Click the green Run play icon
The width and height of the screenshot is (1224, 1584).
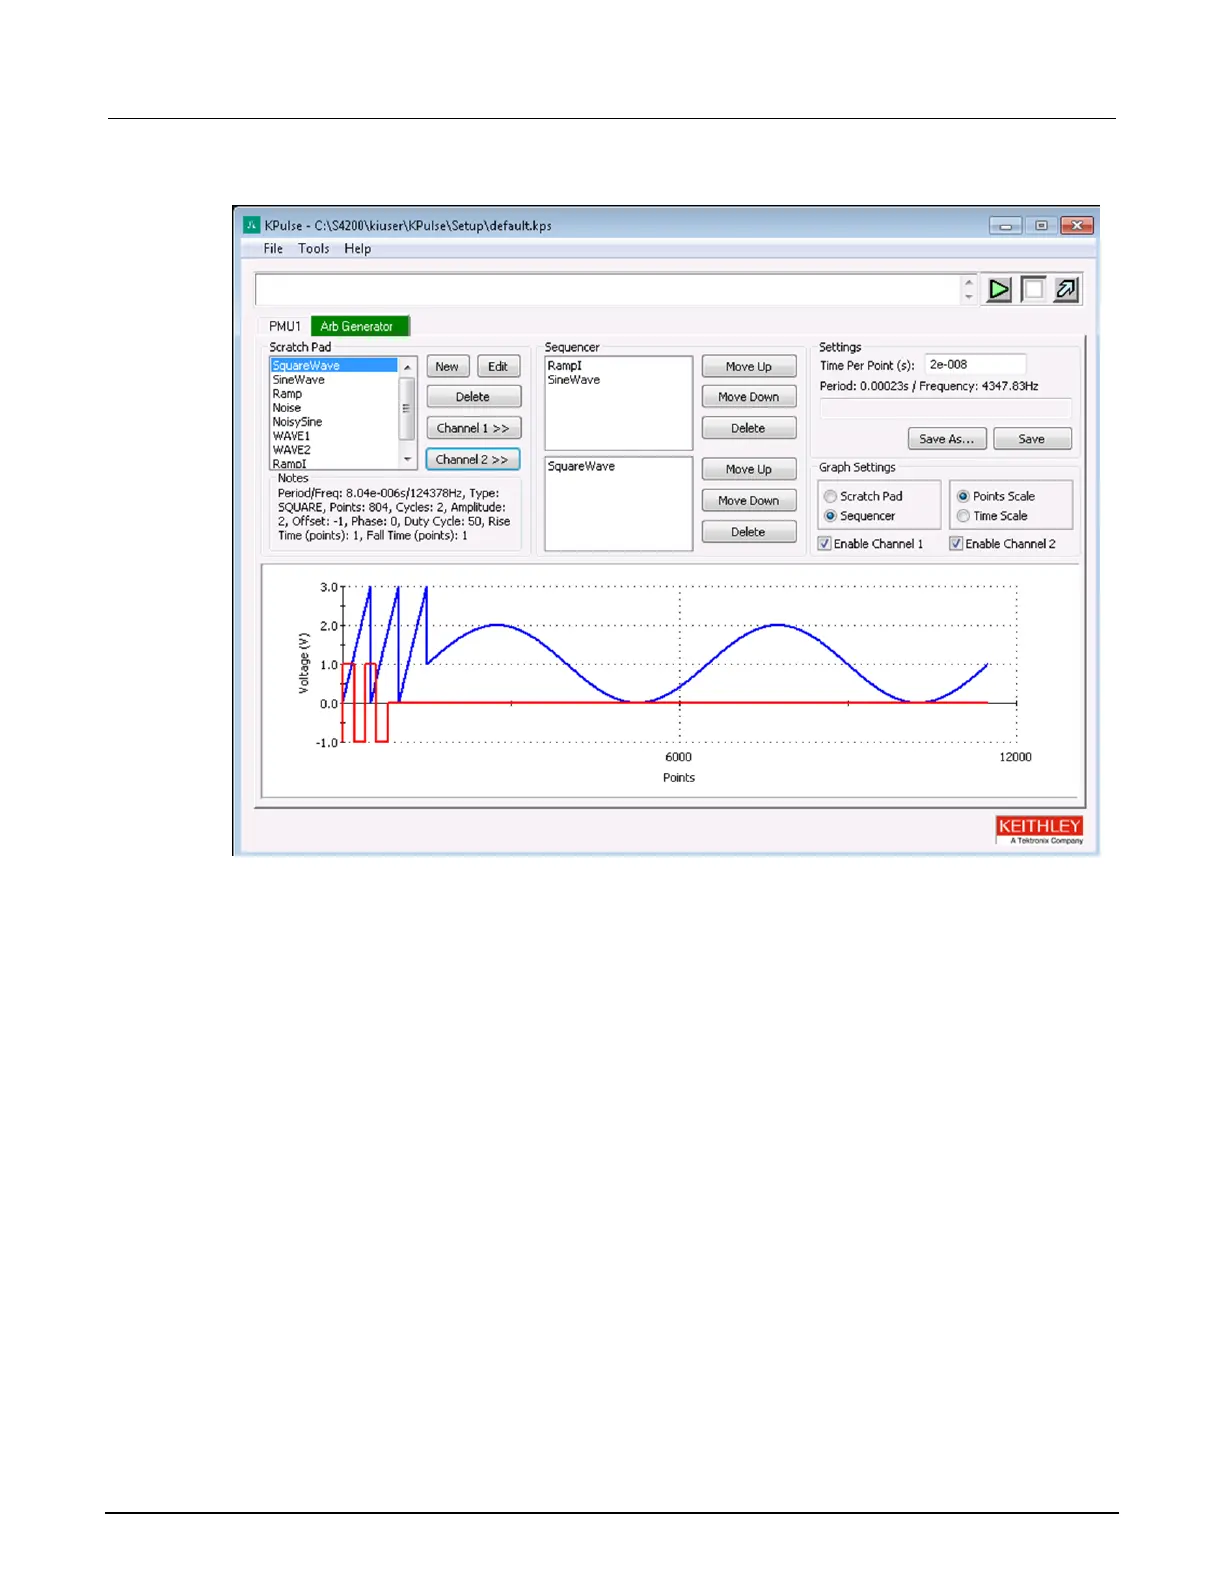click(x=999, y=290)
